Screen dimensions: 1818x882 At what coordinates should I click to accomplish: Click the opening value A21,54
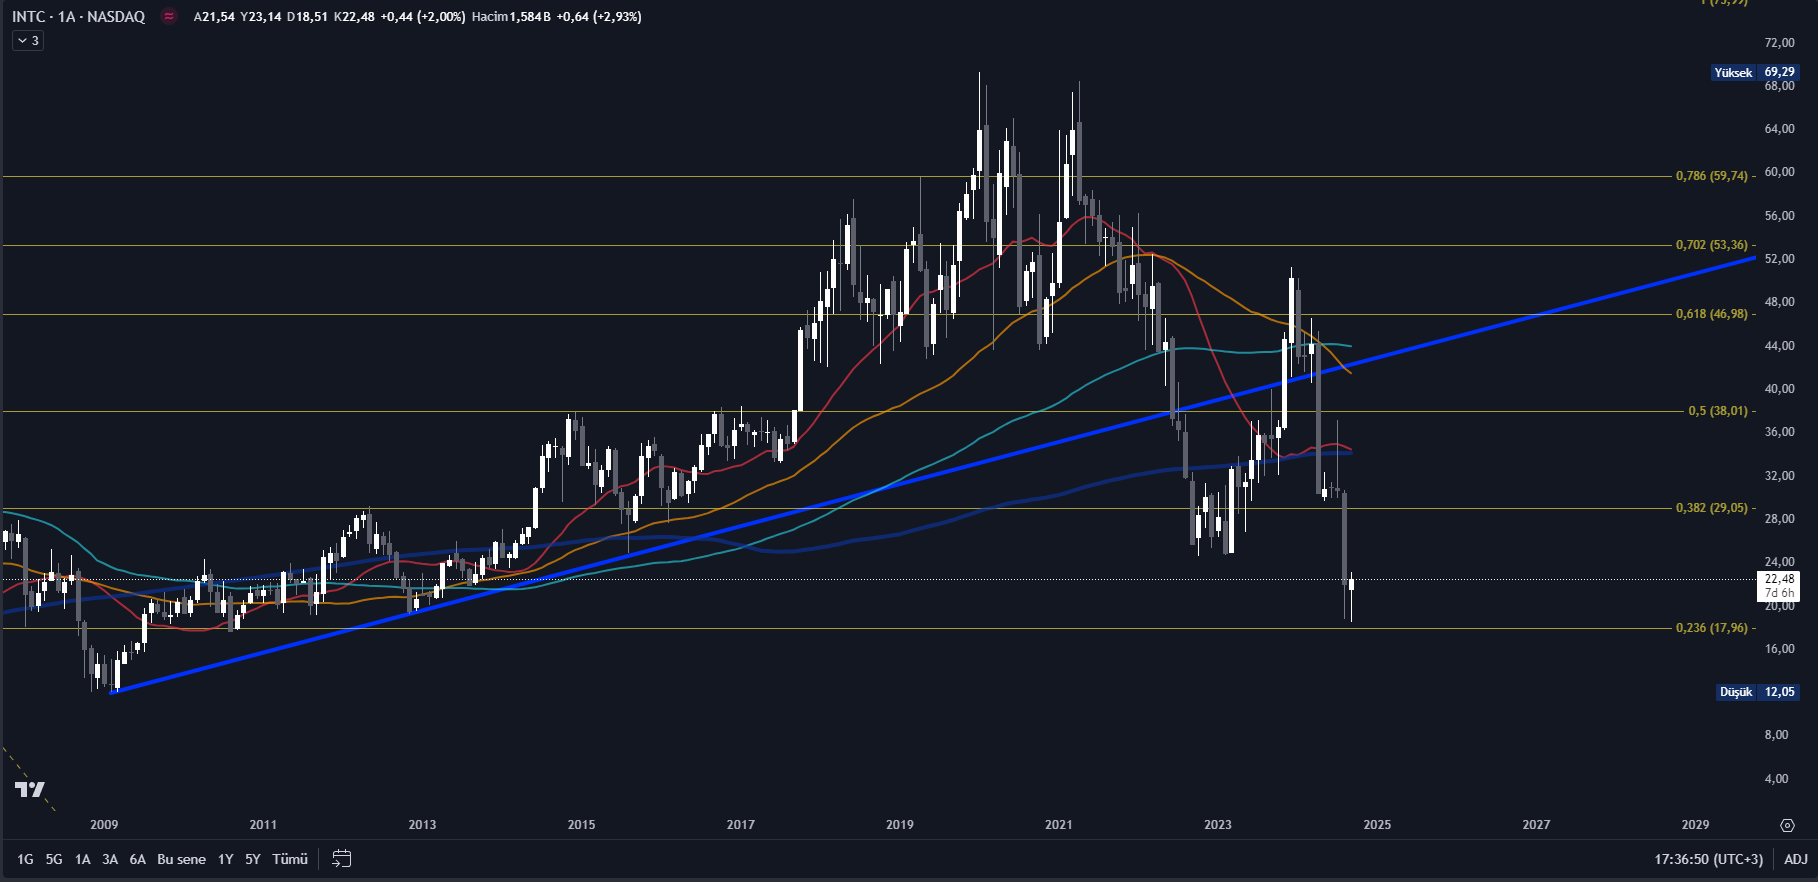click(214, 17)
